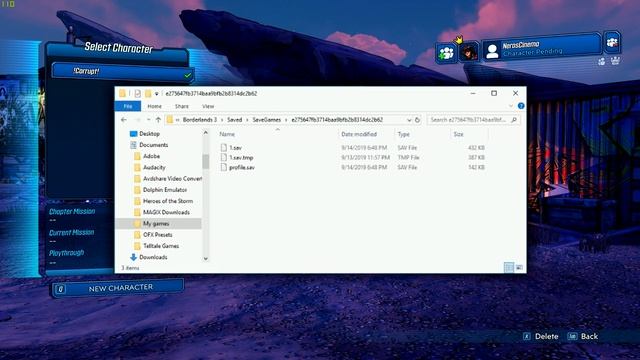
Task: Click the Delete prompt in game
Action: [x=541, y=336]
